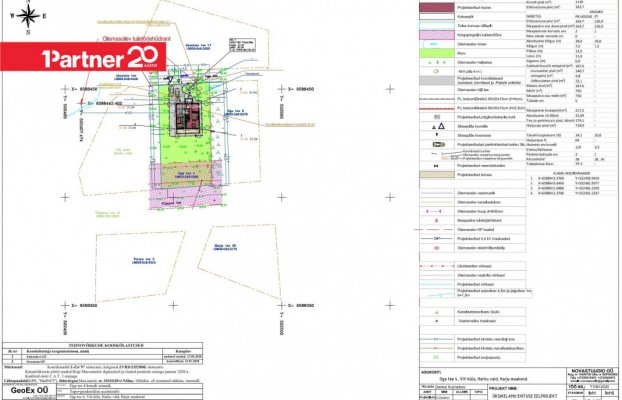This screenshot has height=400, width=622.
Task: Click the 'X= 6588443.402' coordinate label
Action: 105,103
